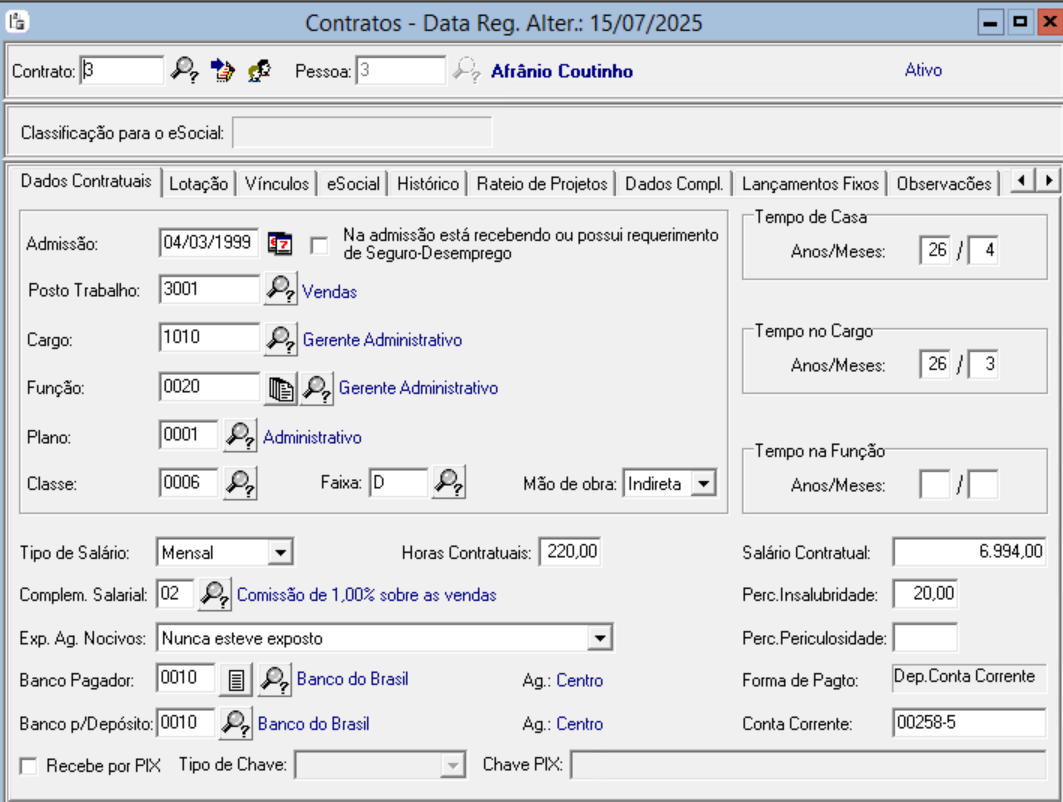Expand the Exp. Ag. Nocivos dropdown

click(x=599, y=637)
